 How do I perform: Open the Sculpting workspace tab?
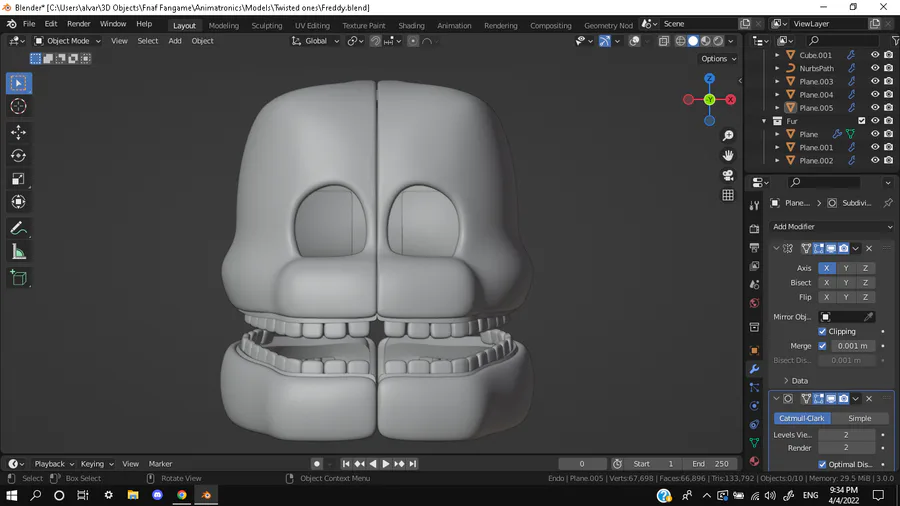click(x=266, y=26)
